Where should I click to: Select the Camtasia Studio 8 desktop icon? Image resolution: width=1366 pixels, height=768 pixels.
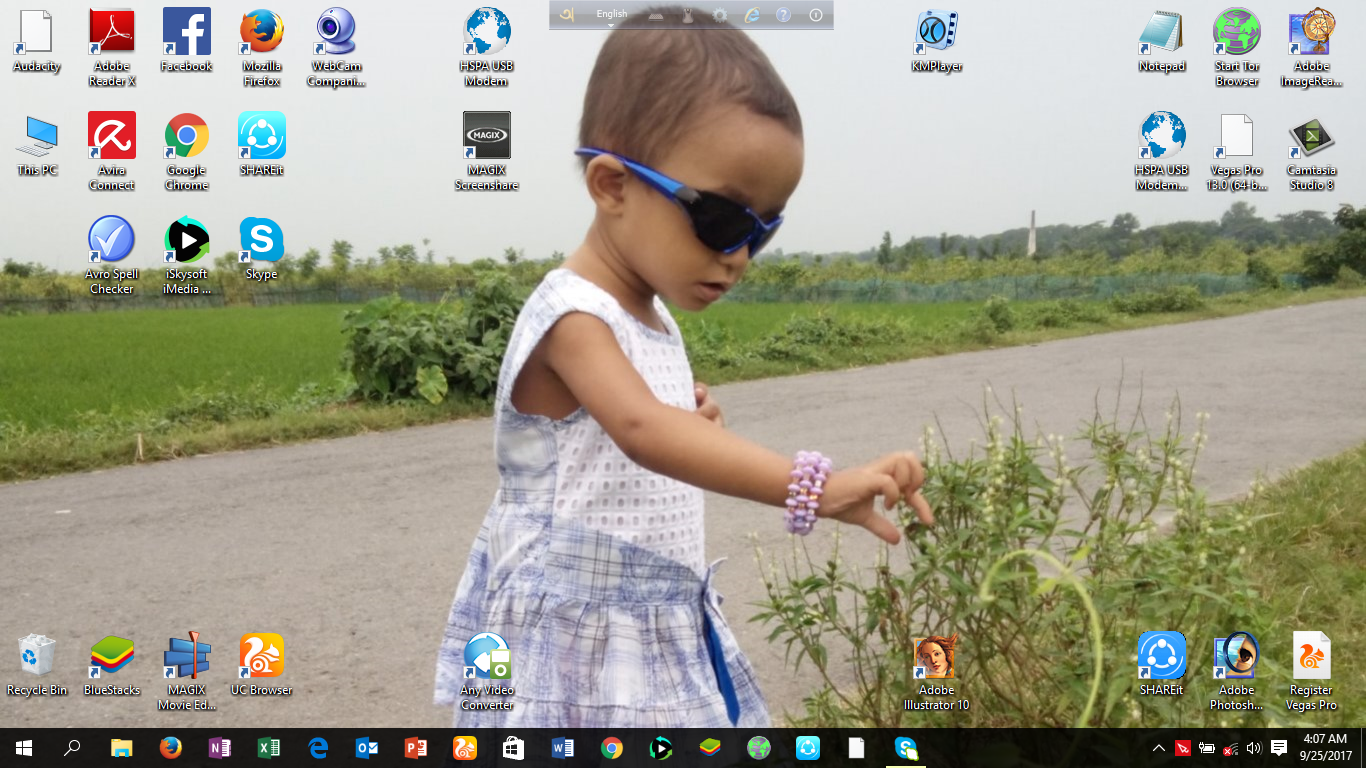pos(1311,152)
